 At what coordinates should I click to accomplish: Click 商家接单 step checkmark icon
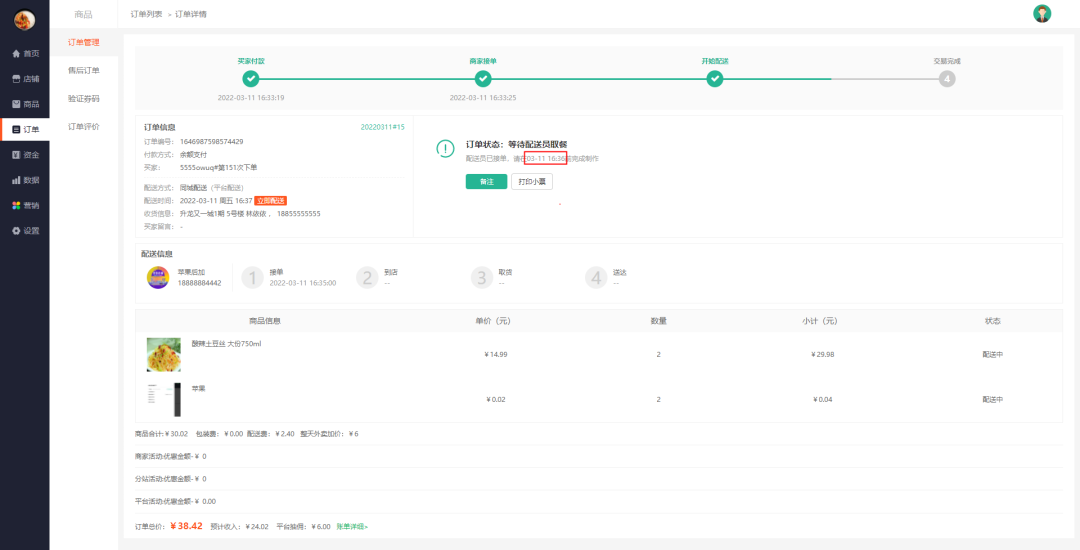[484, 79]
